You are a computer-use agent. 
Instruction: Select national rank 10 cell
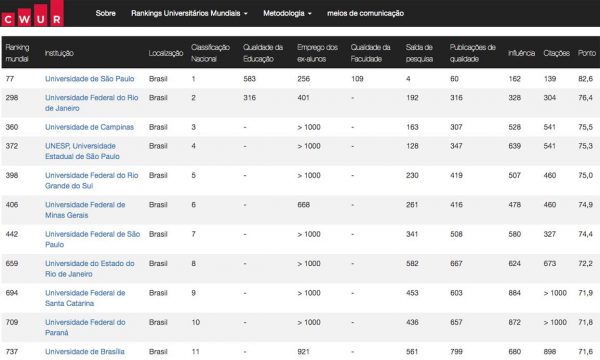(x=196, y=322)
